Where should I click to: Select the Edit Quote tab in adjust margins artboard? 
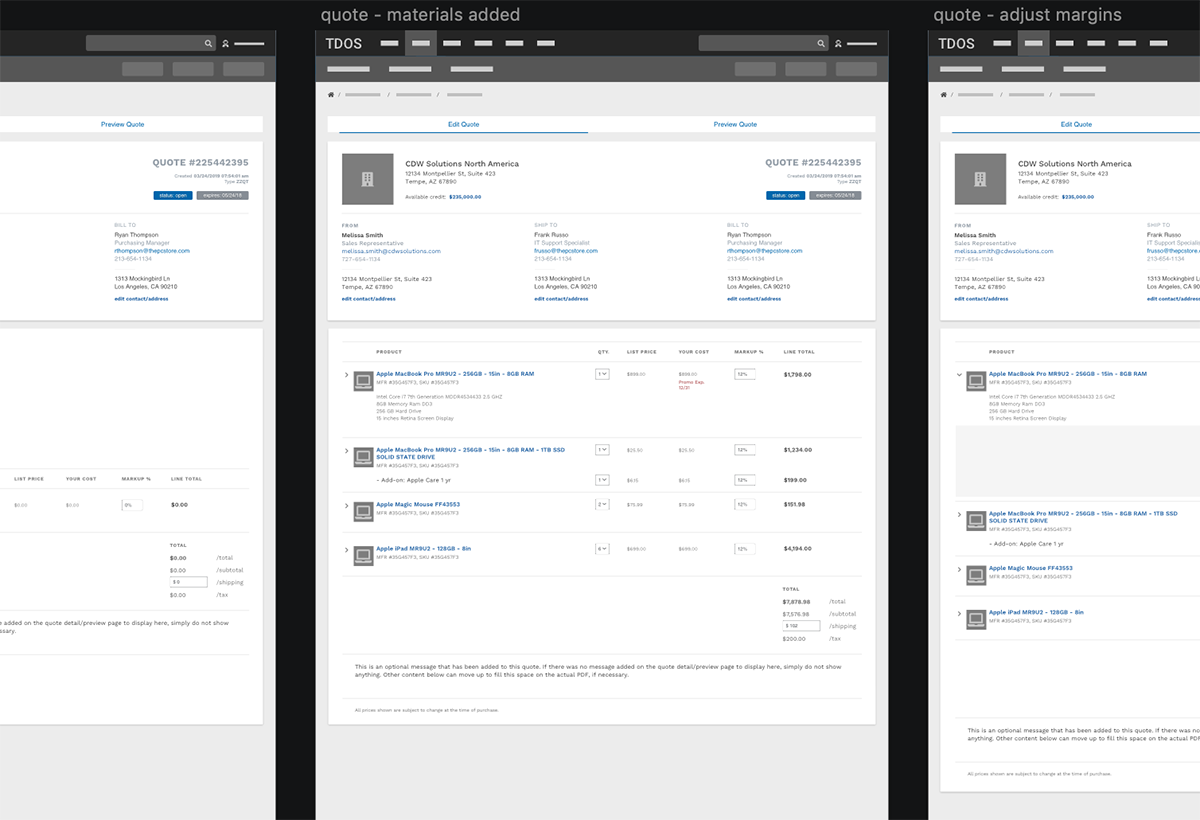click(1076, 124)
